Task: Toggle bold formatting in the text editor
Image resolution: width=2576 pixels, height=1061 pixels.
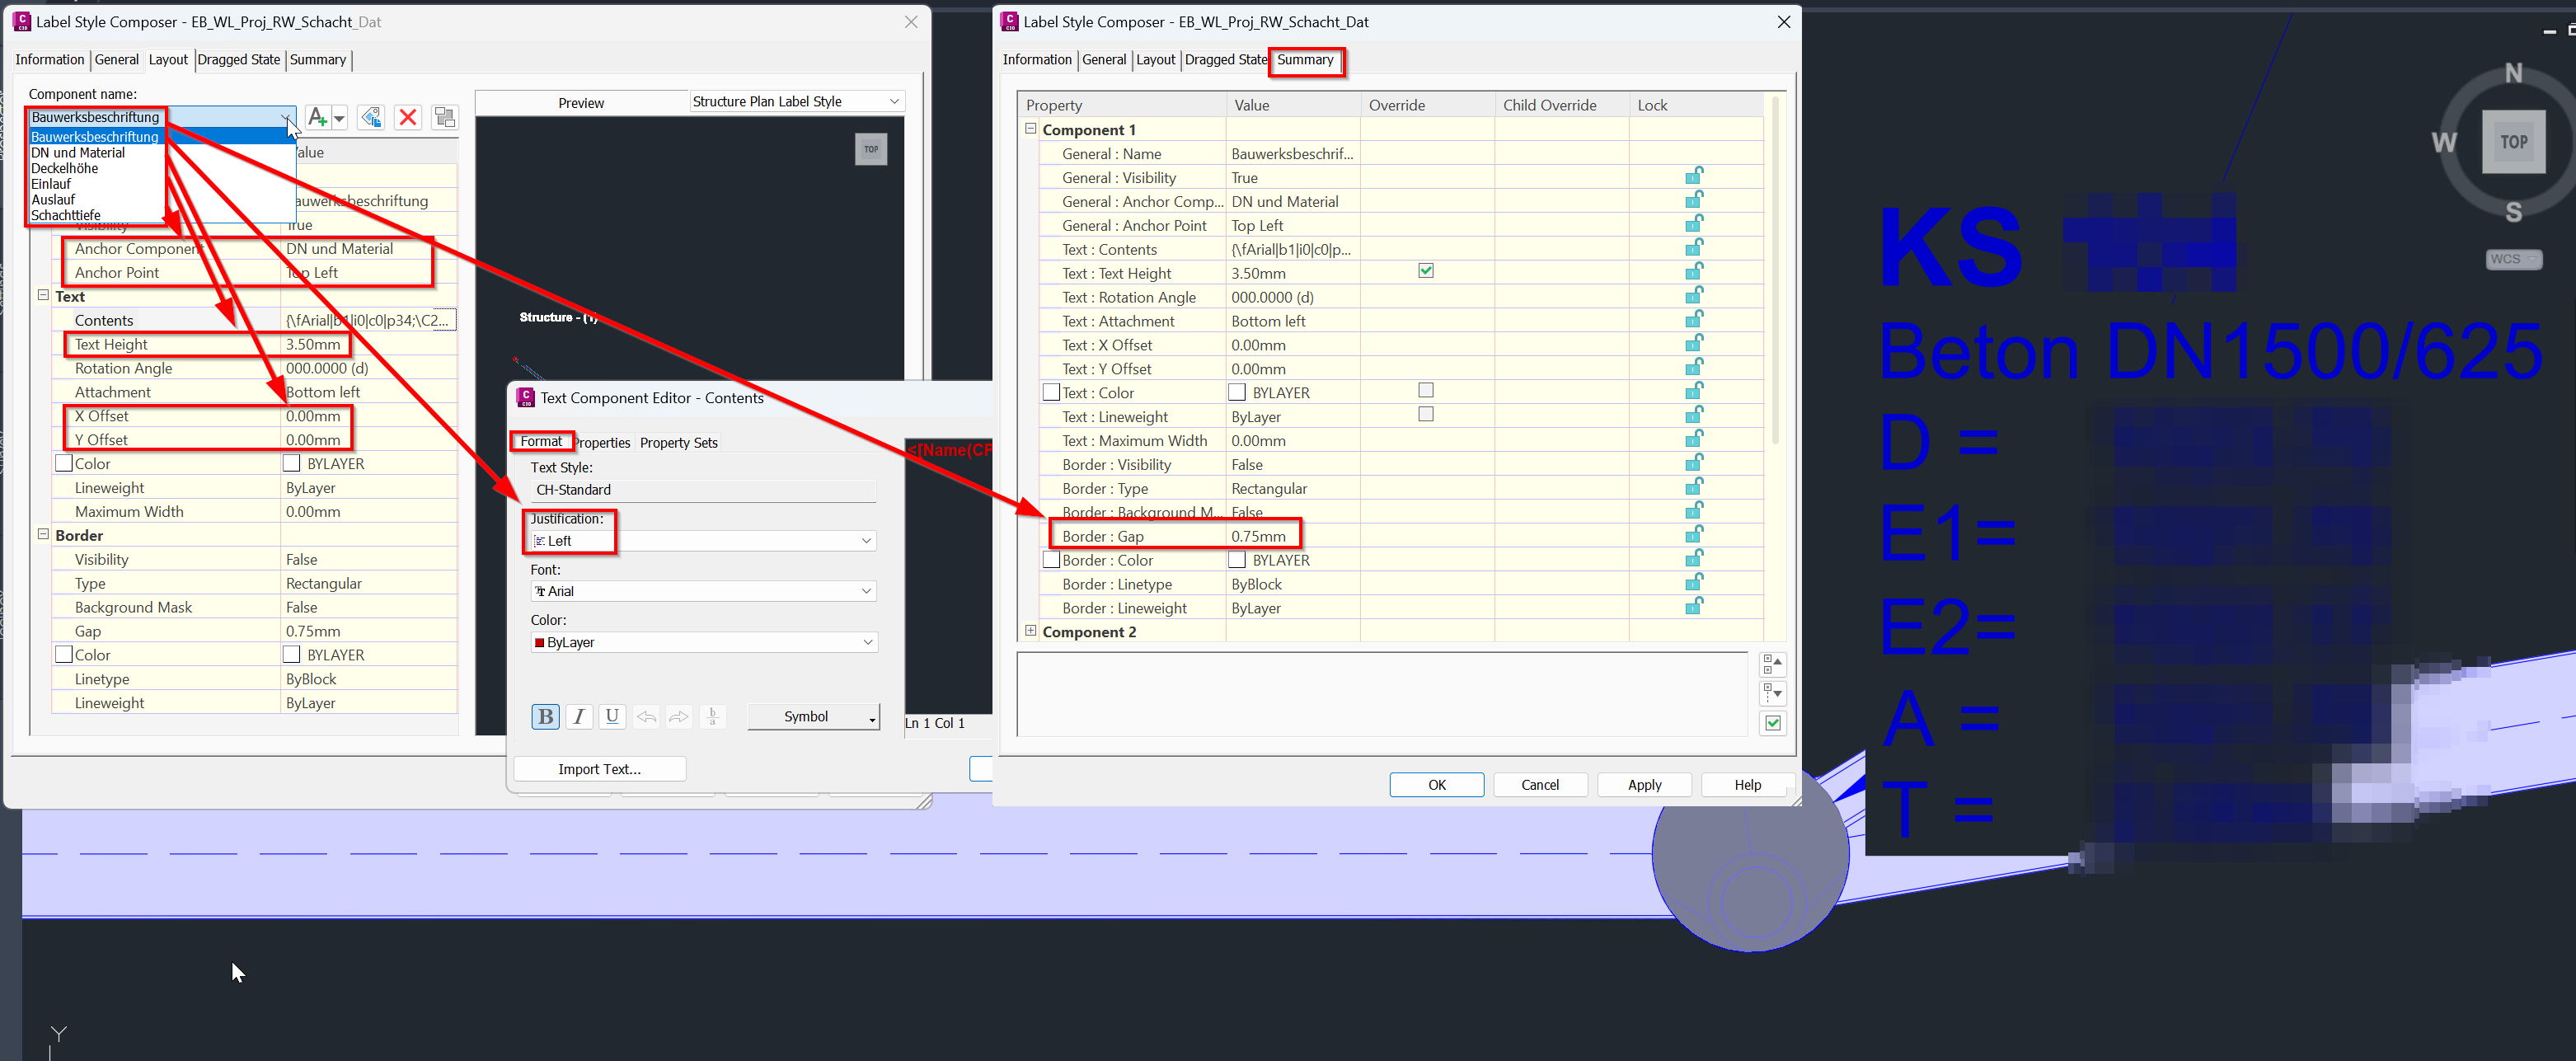Action: point(546,716)
